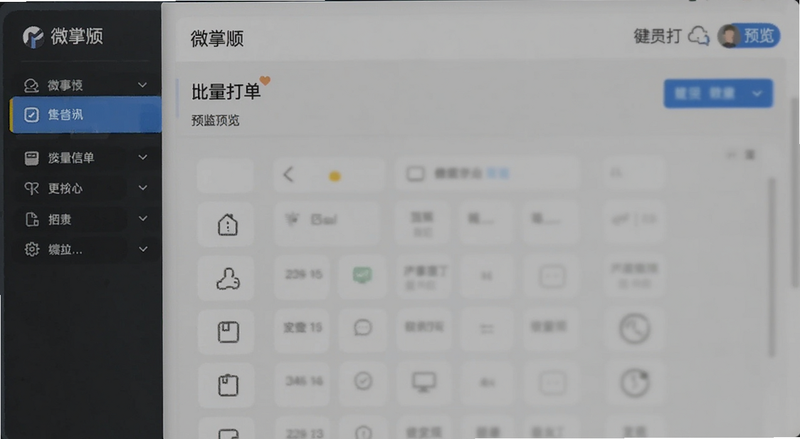This screenshot has height=439, width=800.
Task: Go back with the left chevron arrow
Action: pyautogui.click(x=288, y=175)
